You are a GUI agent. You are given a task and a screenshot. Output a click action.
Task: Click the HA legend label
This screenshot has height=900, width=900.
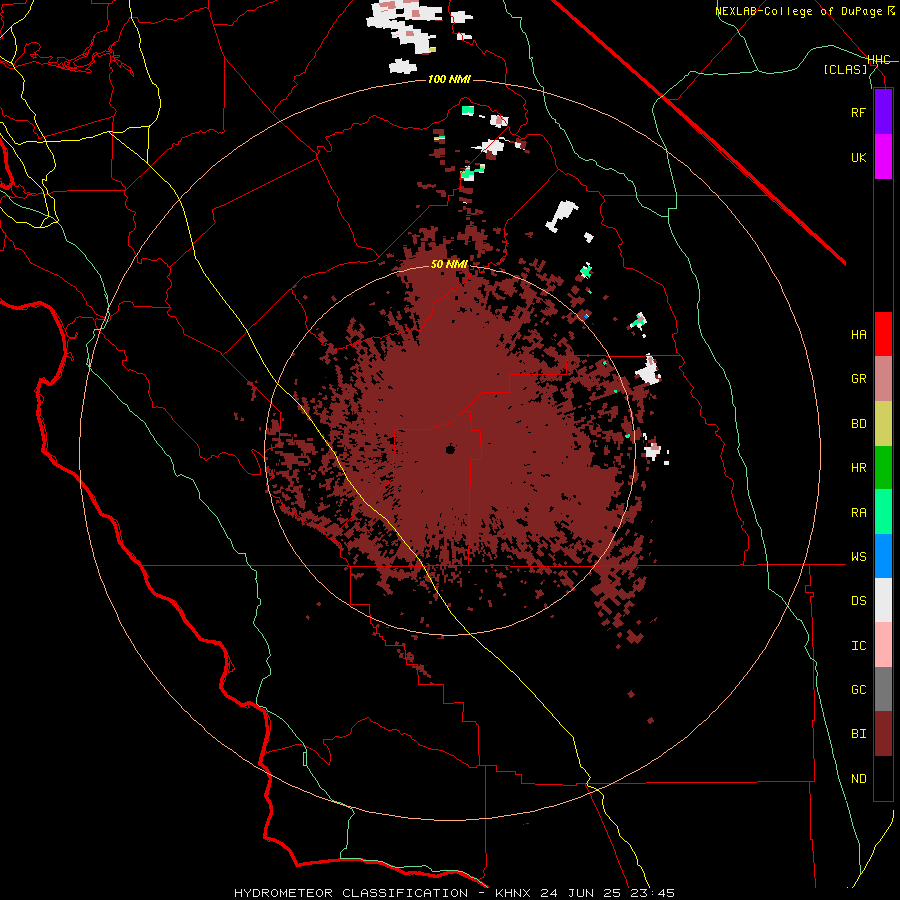(858, 335)
